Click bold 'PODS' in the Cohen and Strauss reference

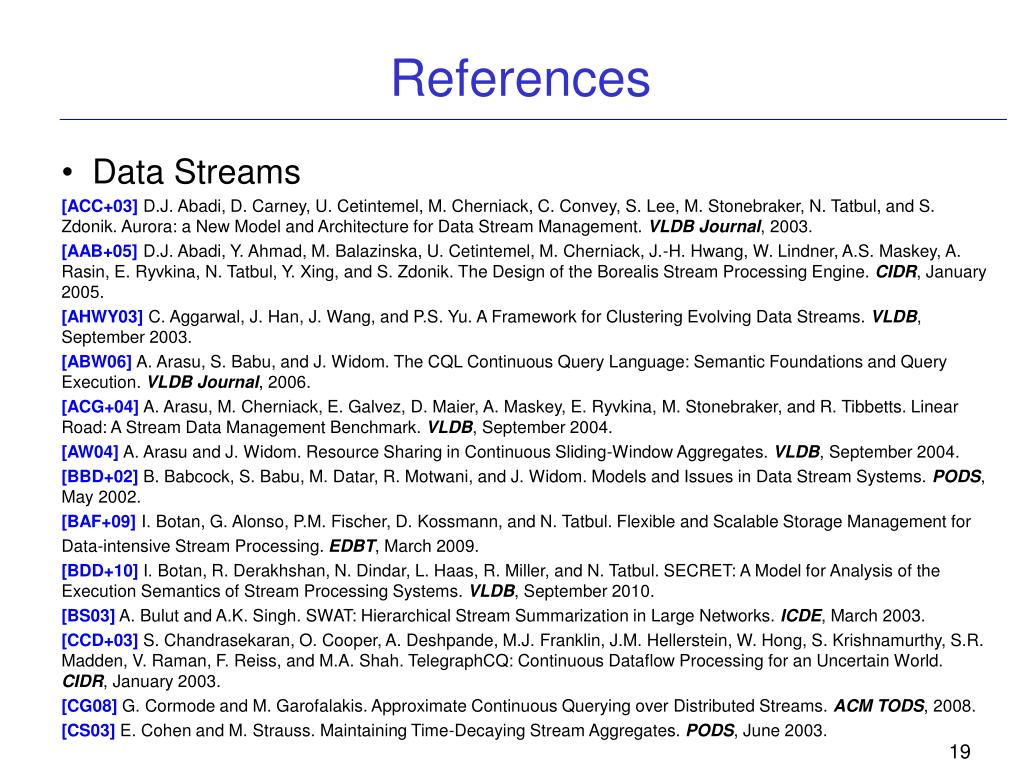click(710, 730)
